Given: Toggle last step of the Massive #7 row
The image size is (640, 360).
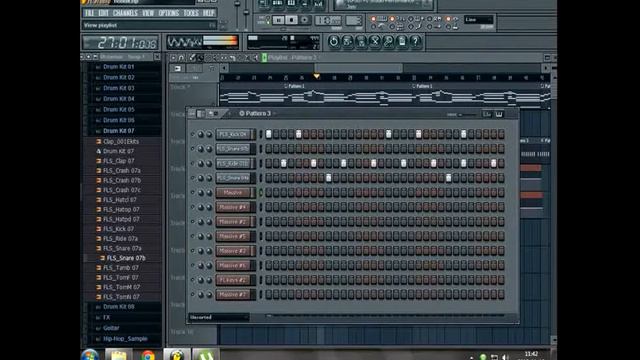Looking at the screenshot, I should click(x=501, y=294).
